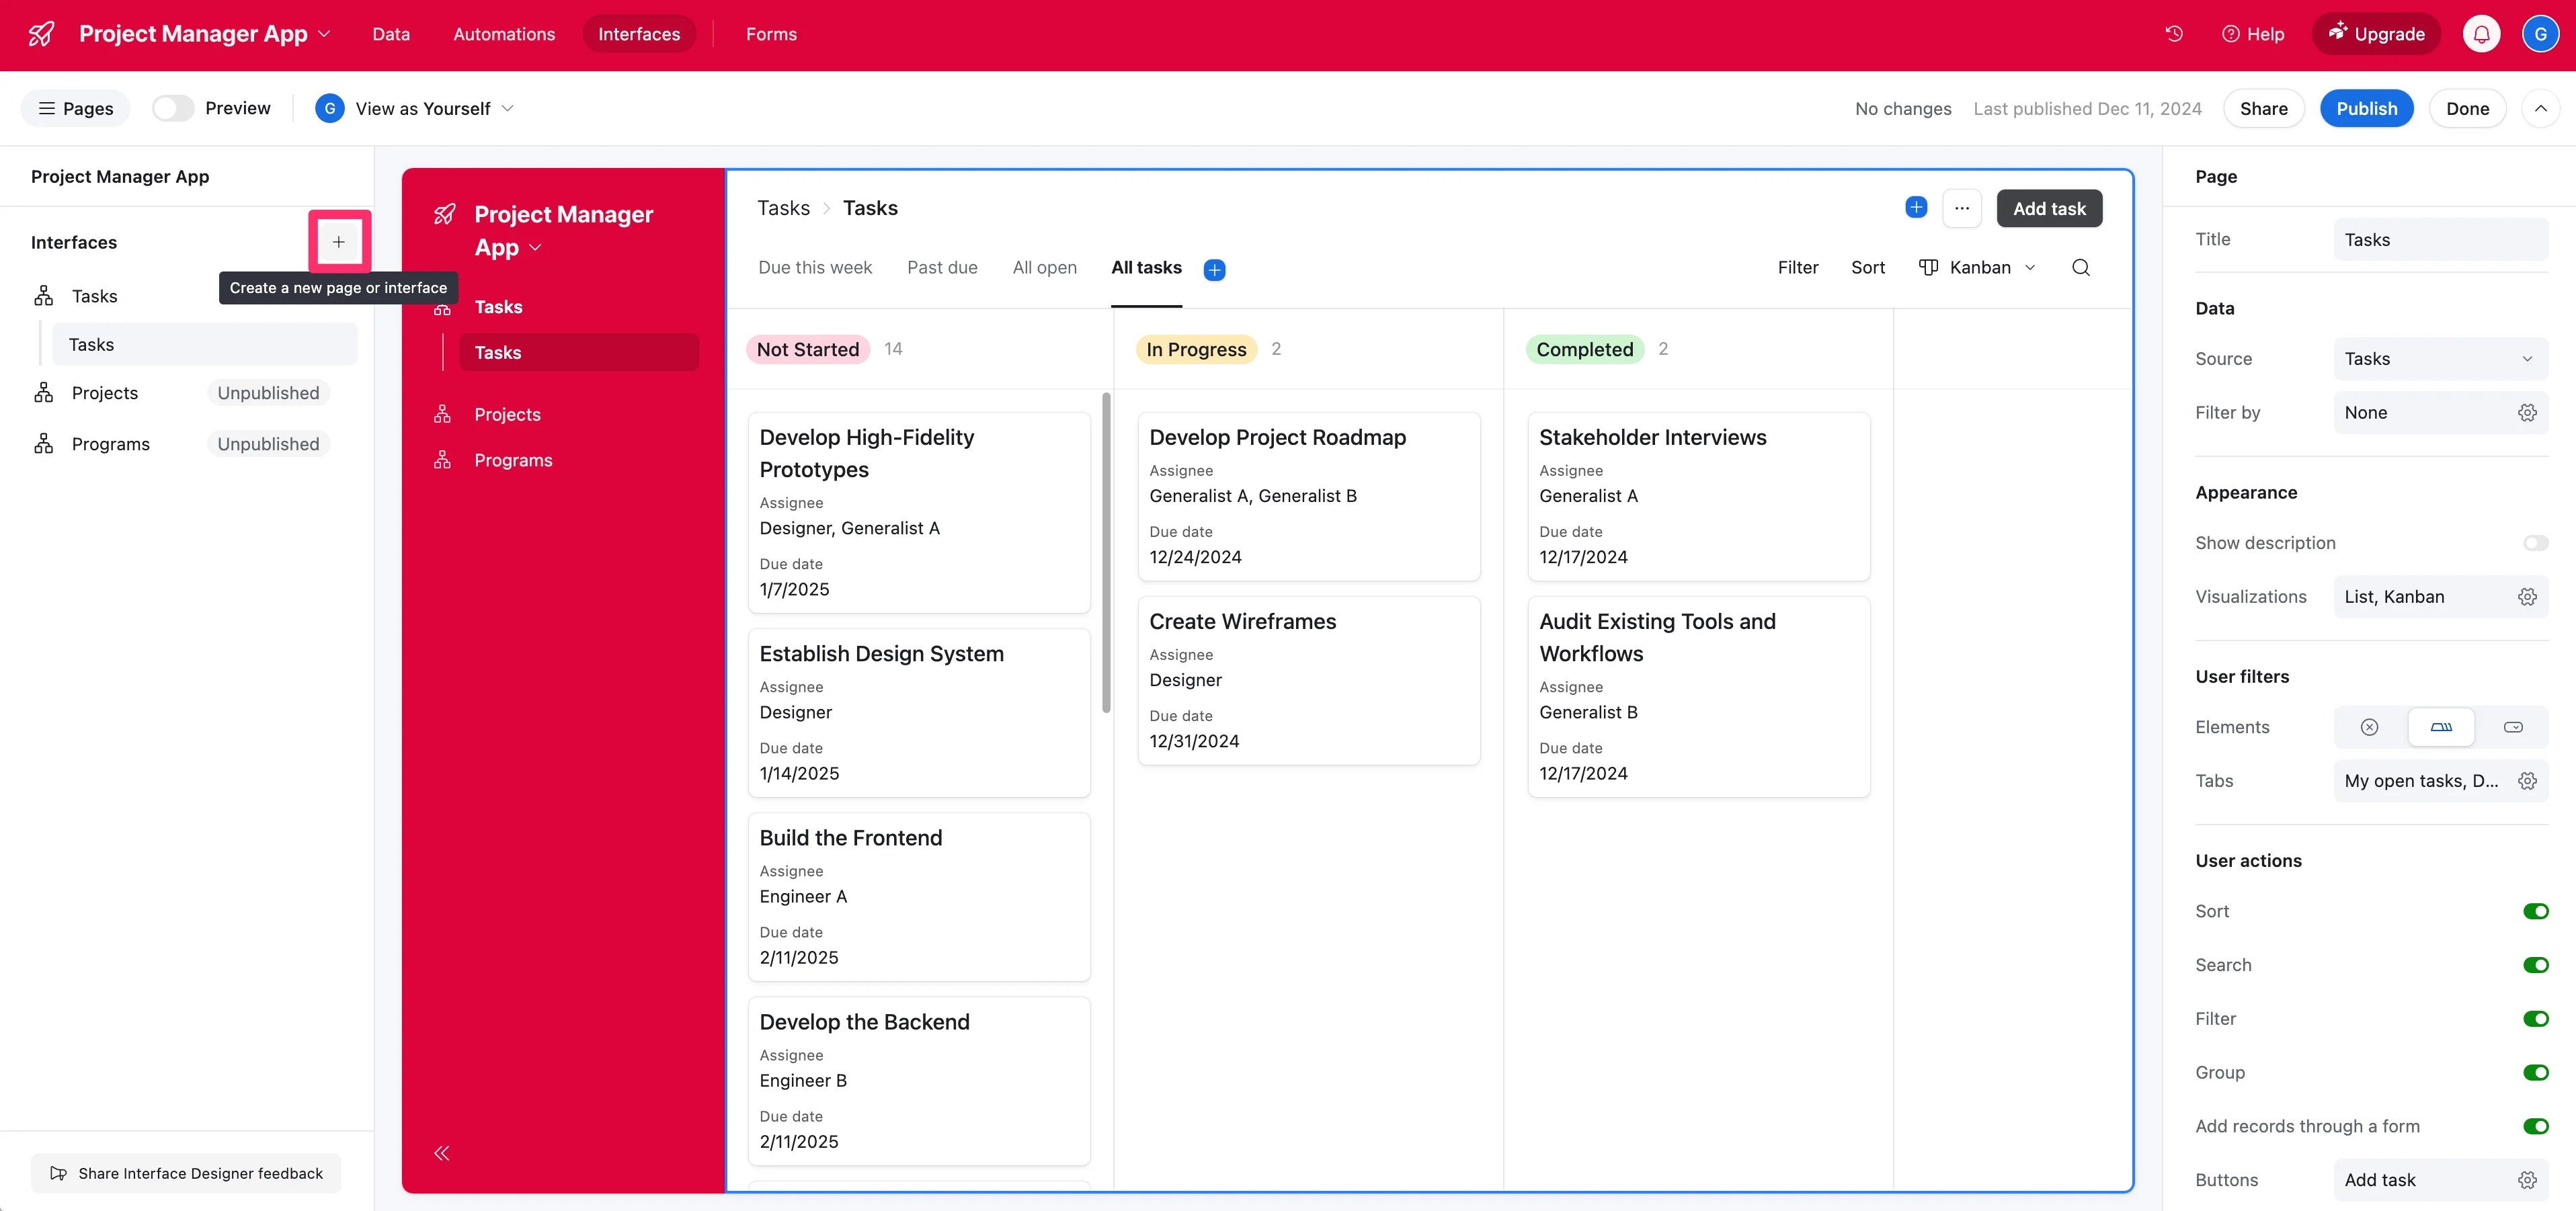Enable the Show description toggle
This screenshot has width=2576, height=1211.
tap(2535, 543)
